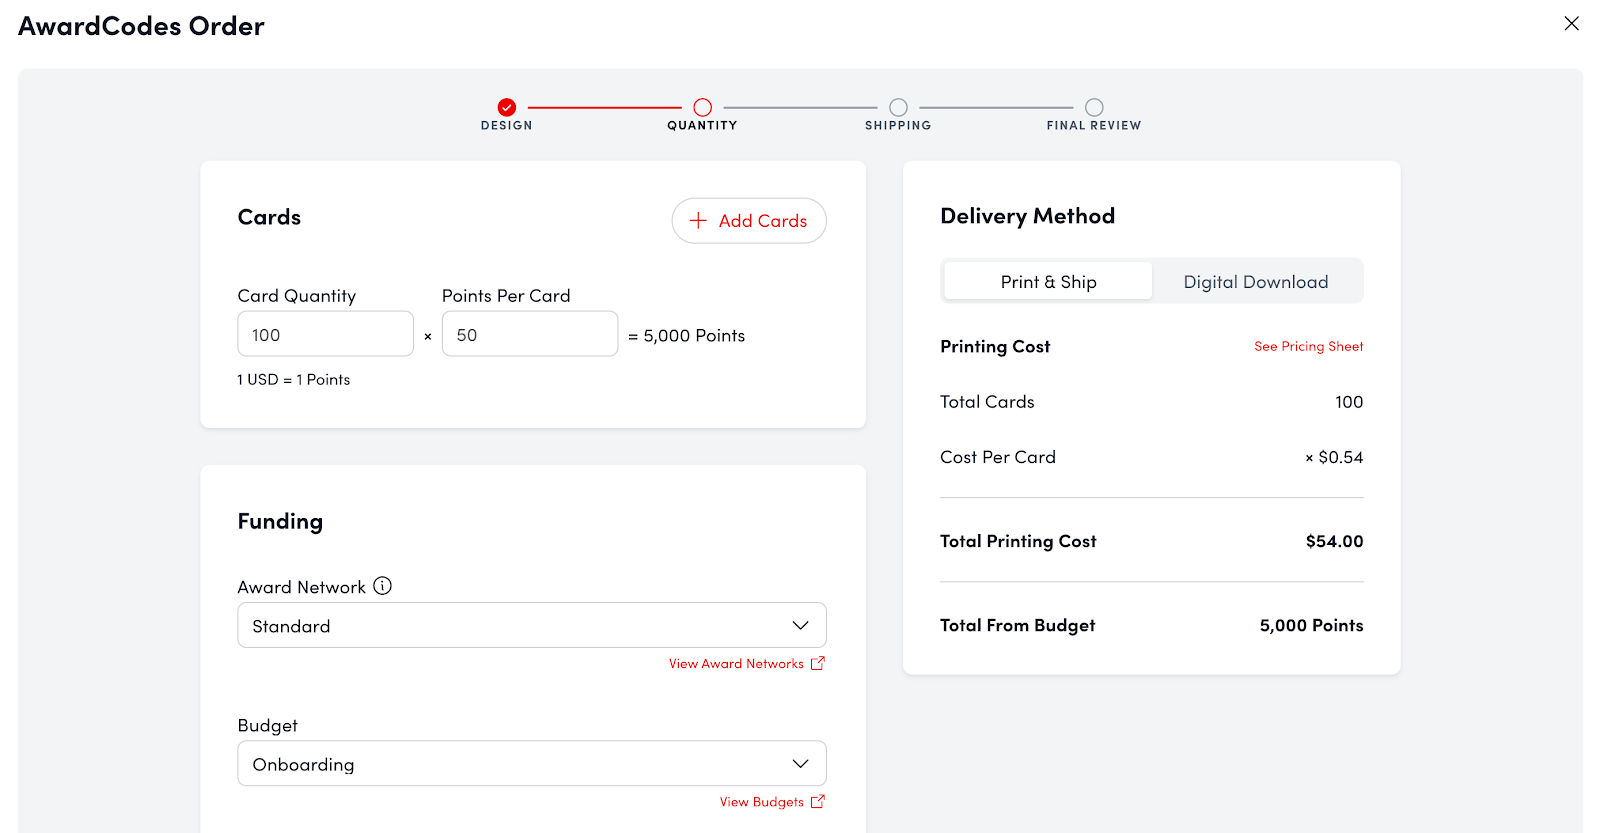
Task: Open the View Budgets link
Action: tap(761, 802)
